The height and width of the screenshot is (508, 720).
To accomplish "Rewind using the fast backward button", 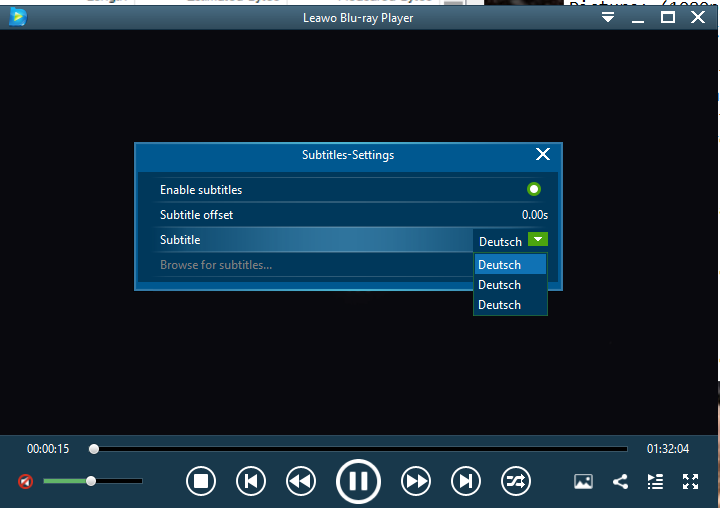I will [x=301, y=481].
